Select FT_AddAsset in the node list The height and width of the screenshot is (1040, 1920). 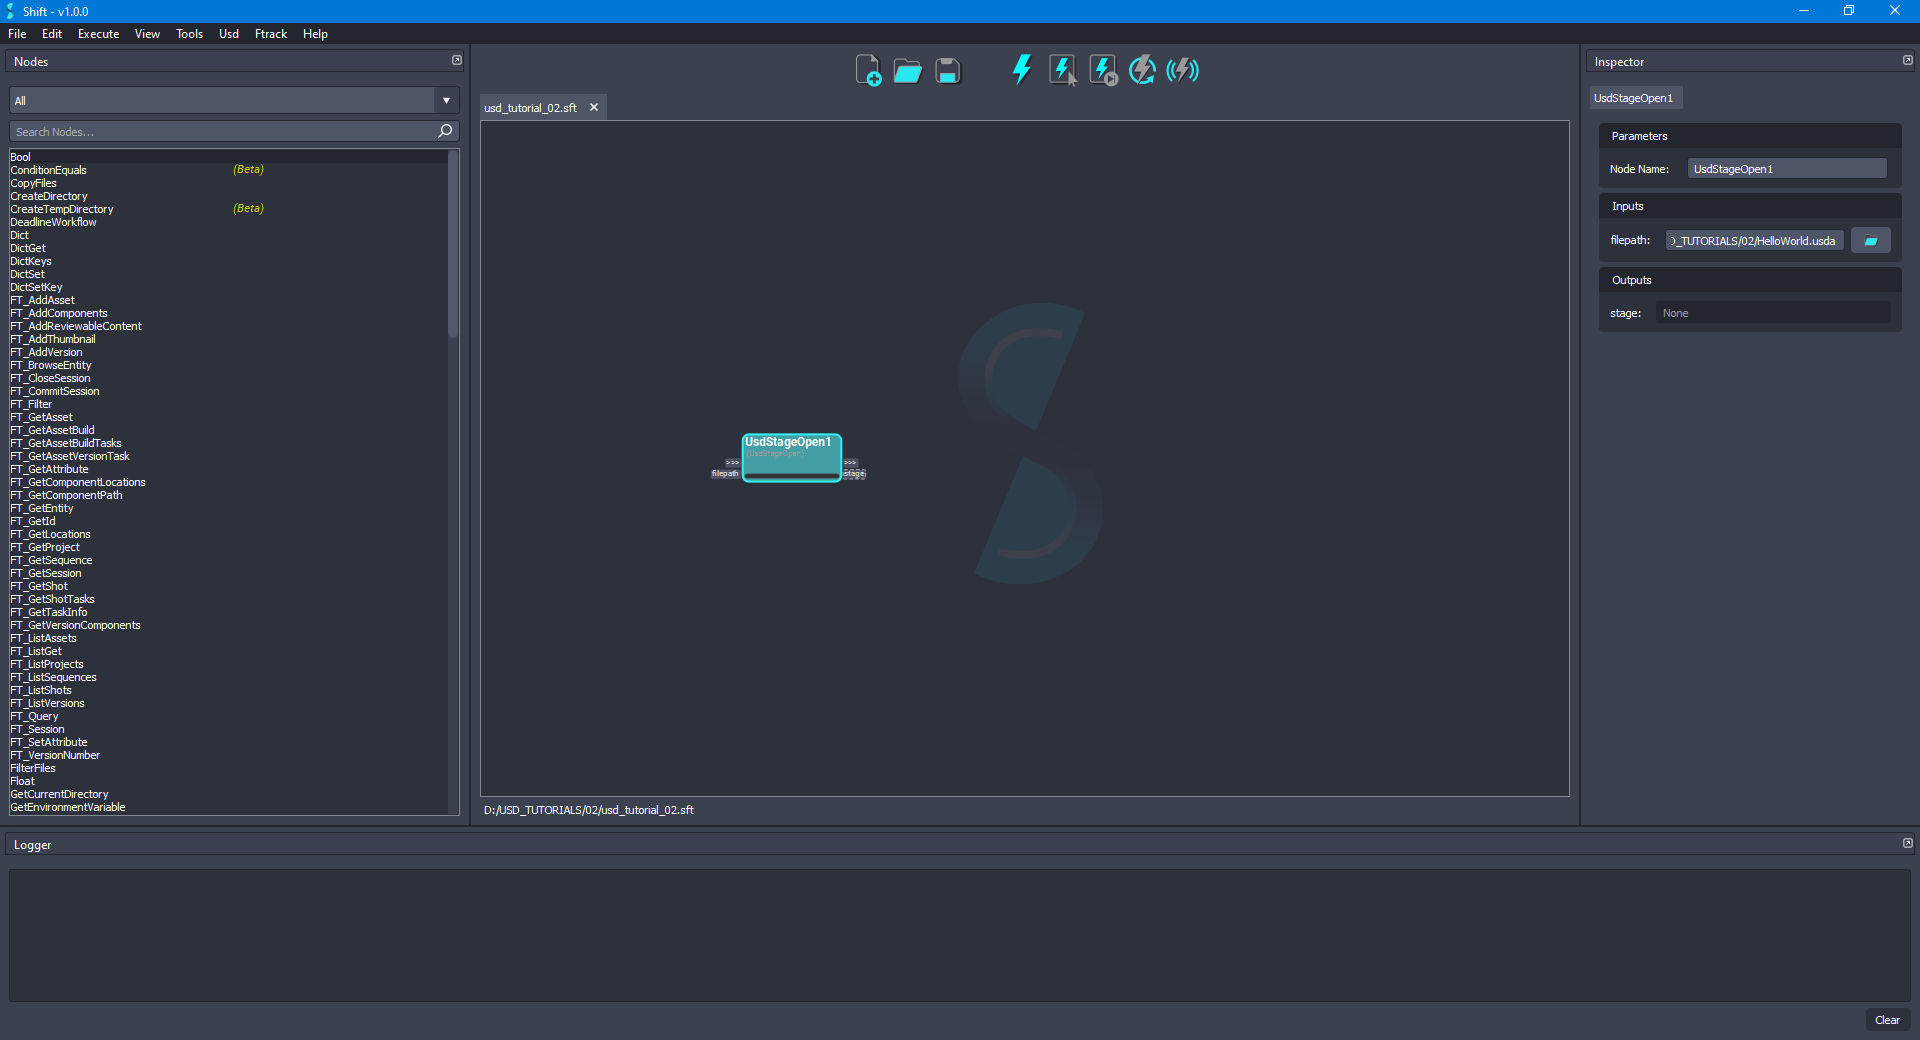click(x=44, y=300)
